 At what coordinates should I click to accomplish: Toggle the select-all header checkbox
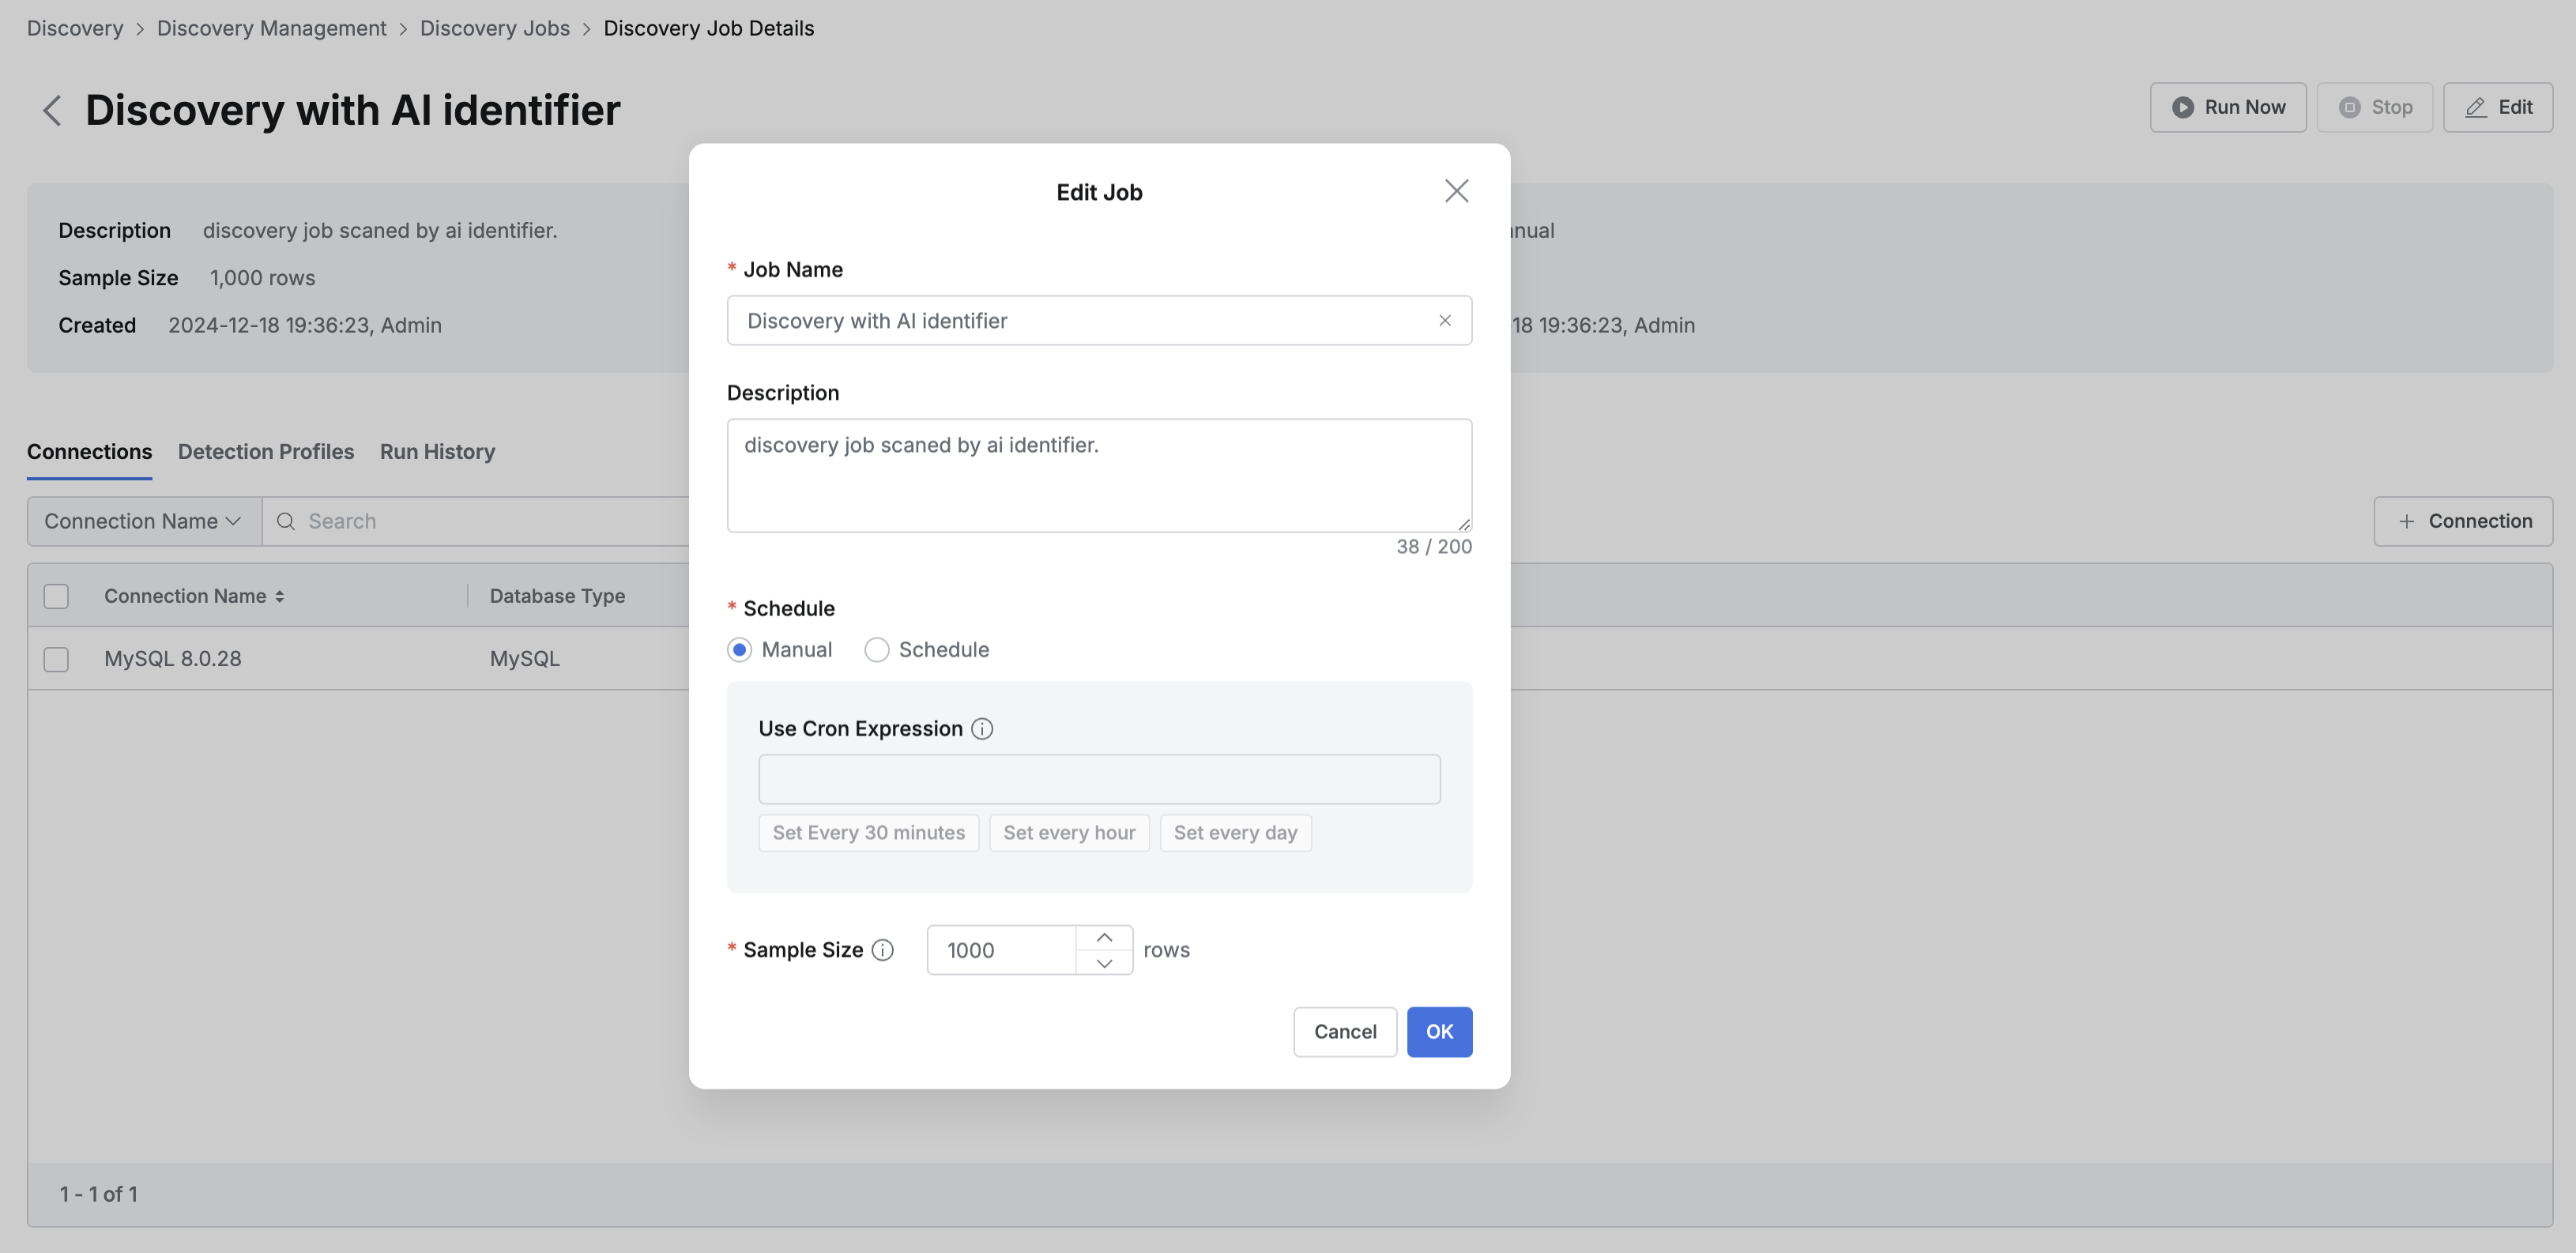56,596
